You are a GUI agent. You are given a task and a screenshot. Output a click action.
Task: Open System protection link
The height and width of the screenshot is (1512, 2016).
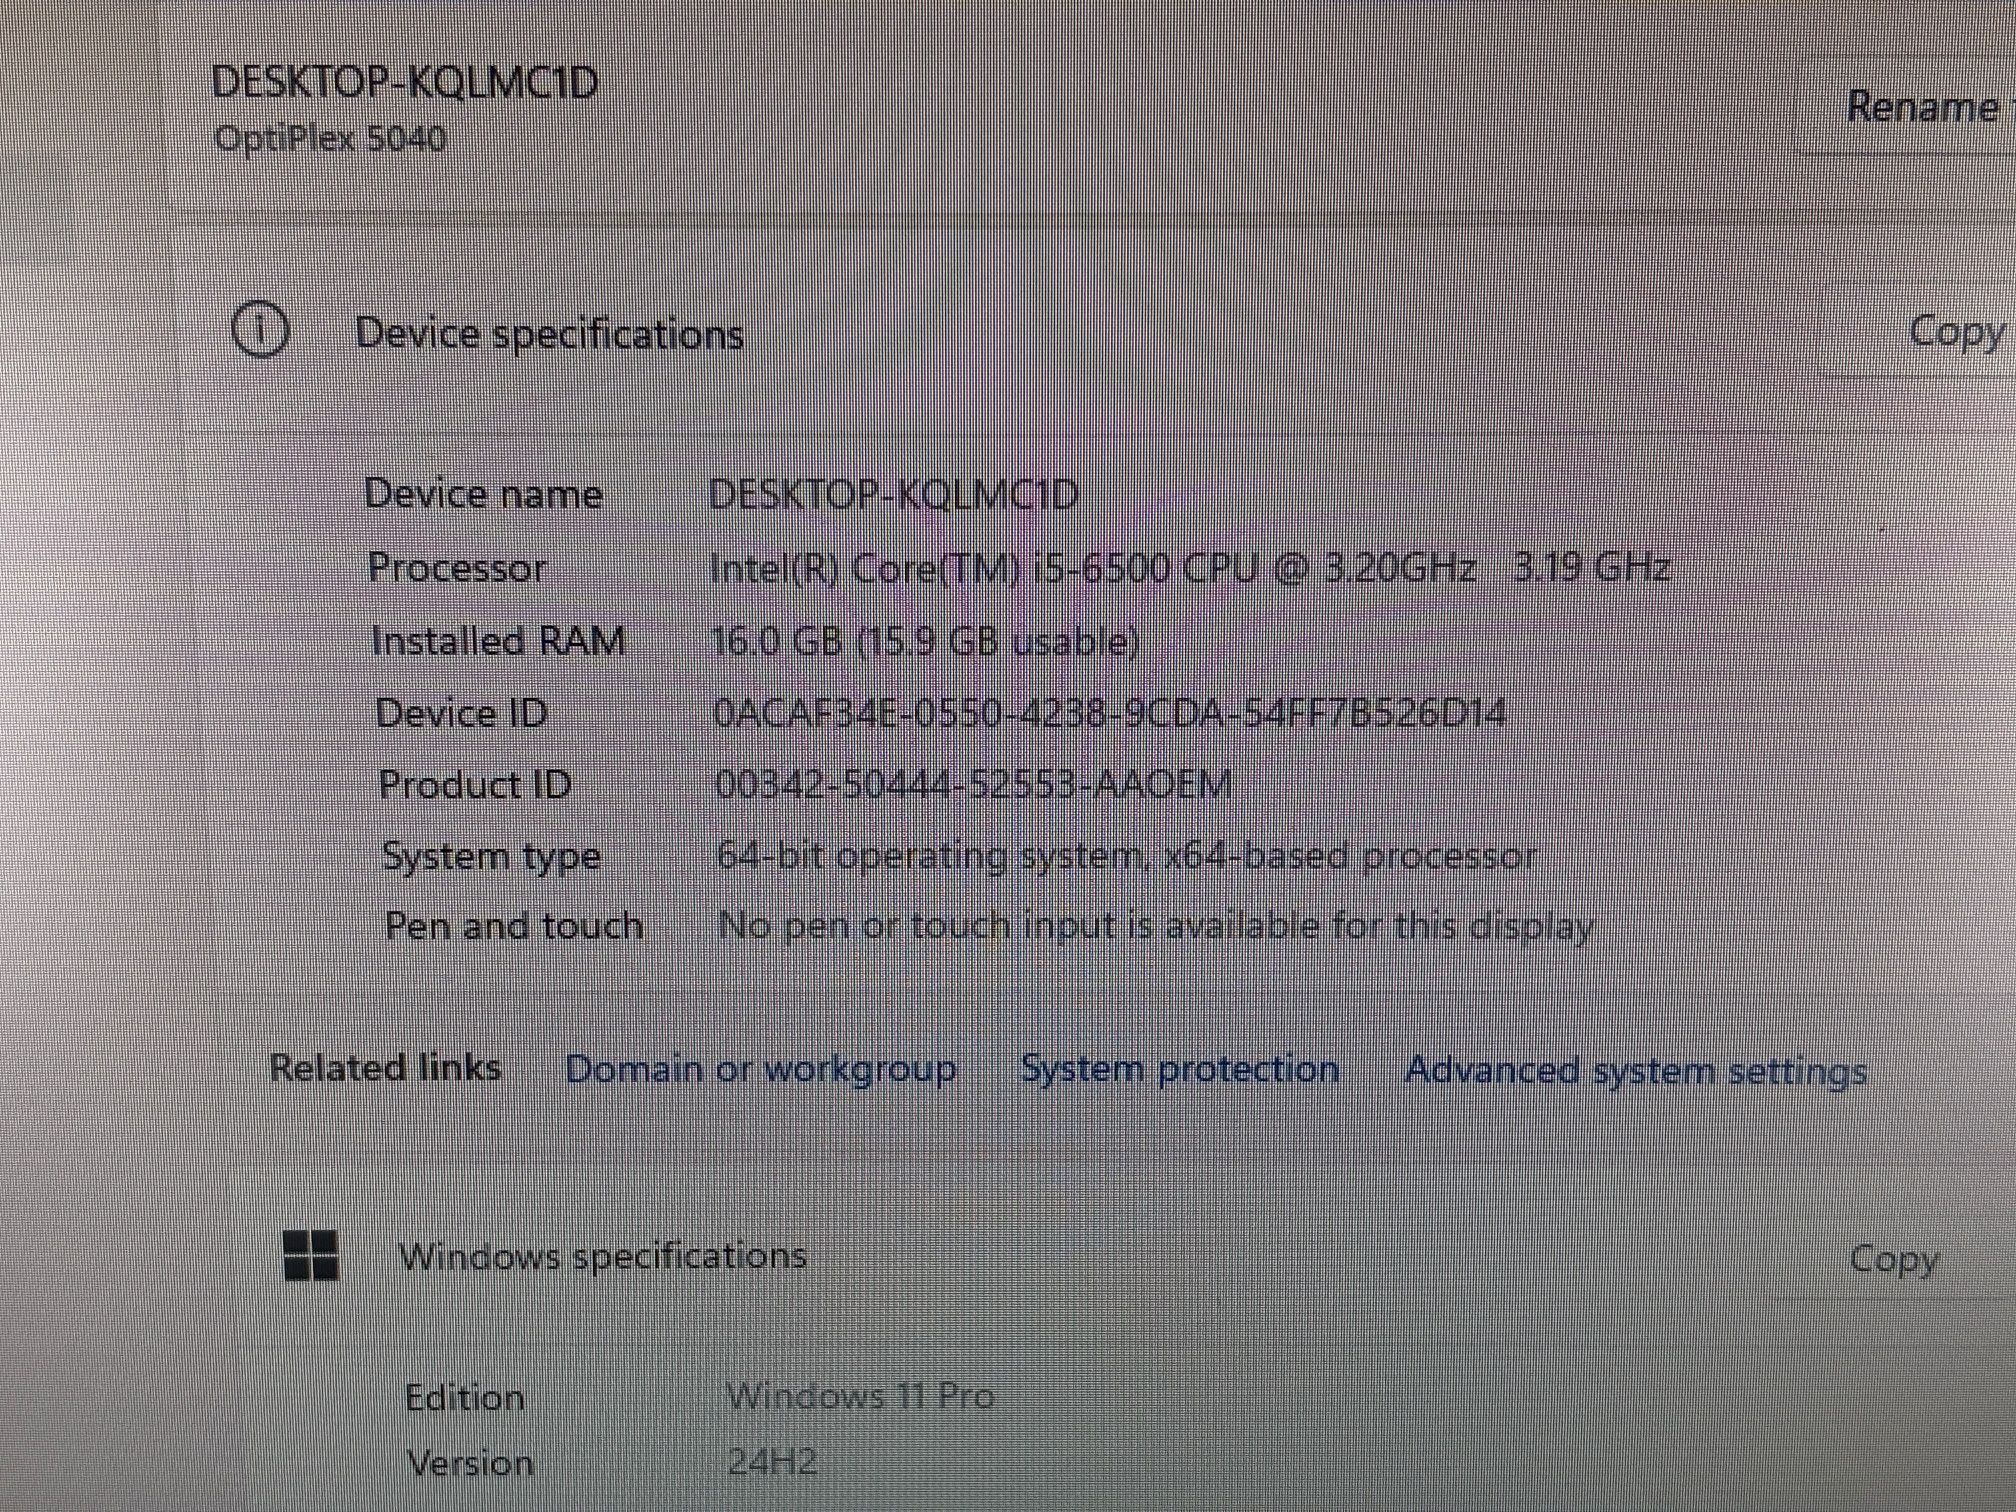1179,1069
